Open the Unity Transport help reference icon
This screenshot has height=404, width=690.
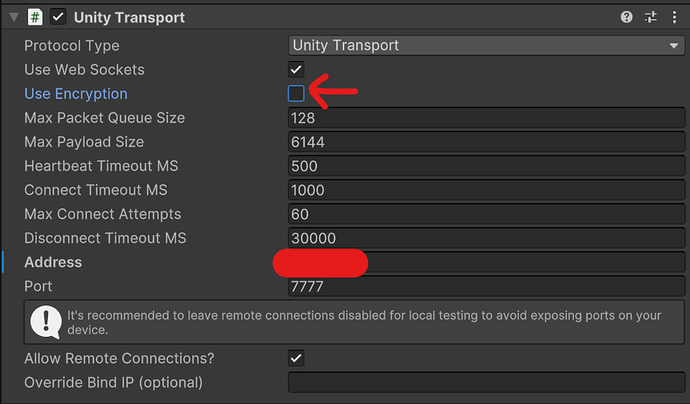coord(626,17)
